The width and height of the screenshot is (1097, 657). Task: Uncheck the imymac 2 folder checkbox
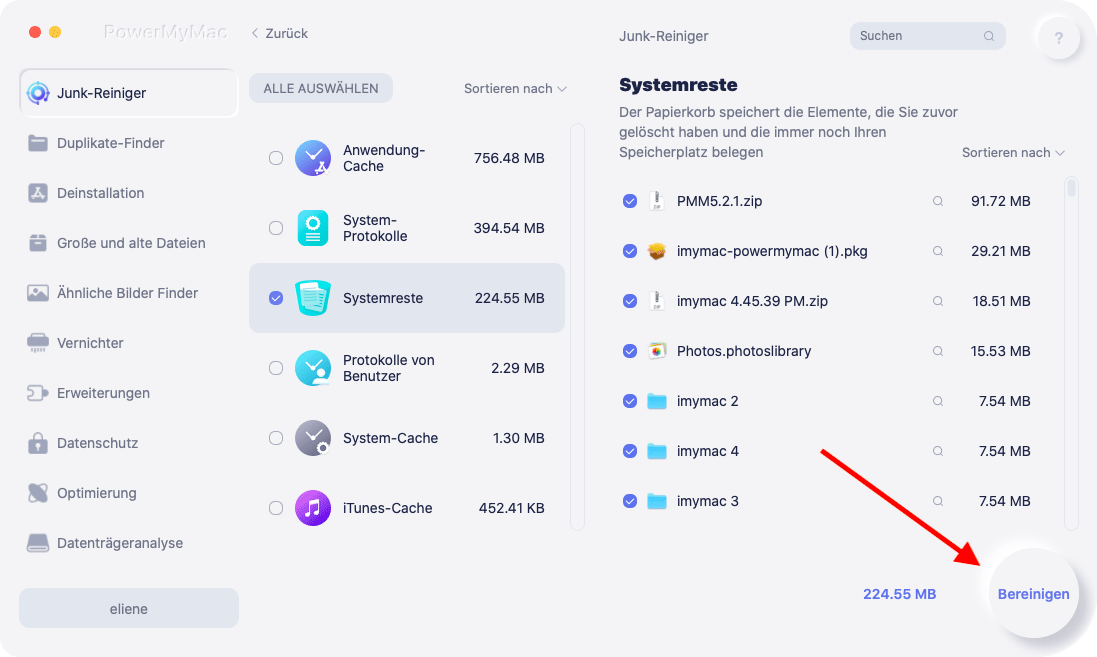pos(630,402)
